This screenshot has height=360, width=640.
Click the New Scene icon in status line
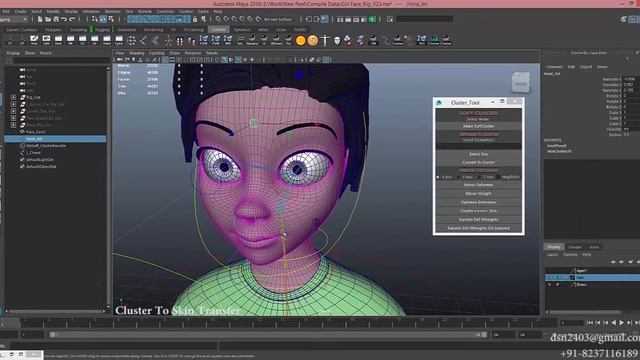(40, 19)
